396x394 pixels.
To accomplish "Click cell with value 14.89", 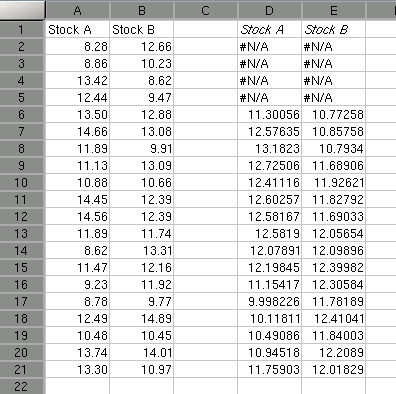I will 142,318.
